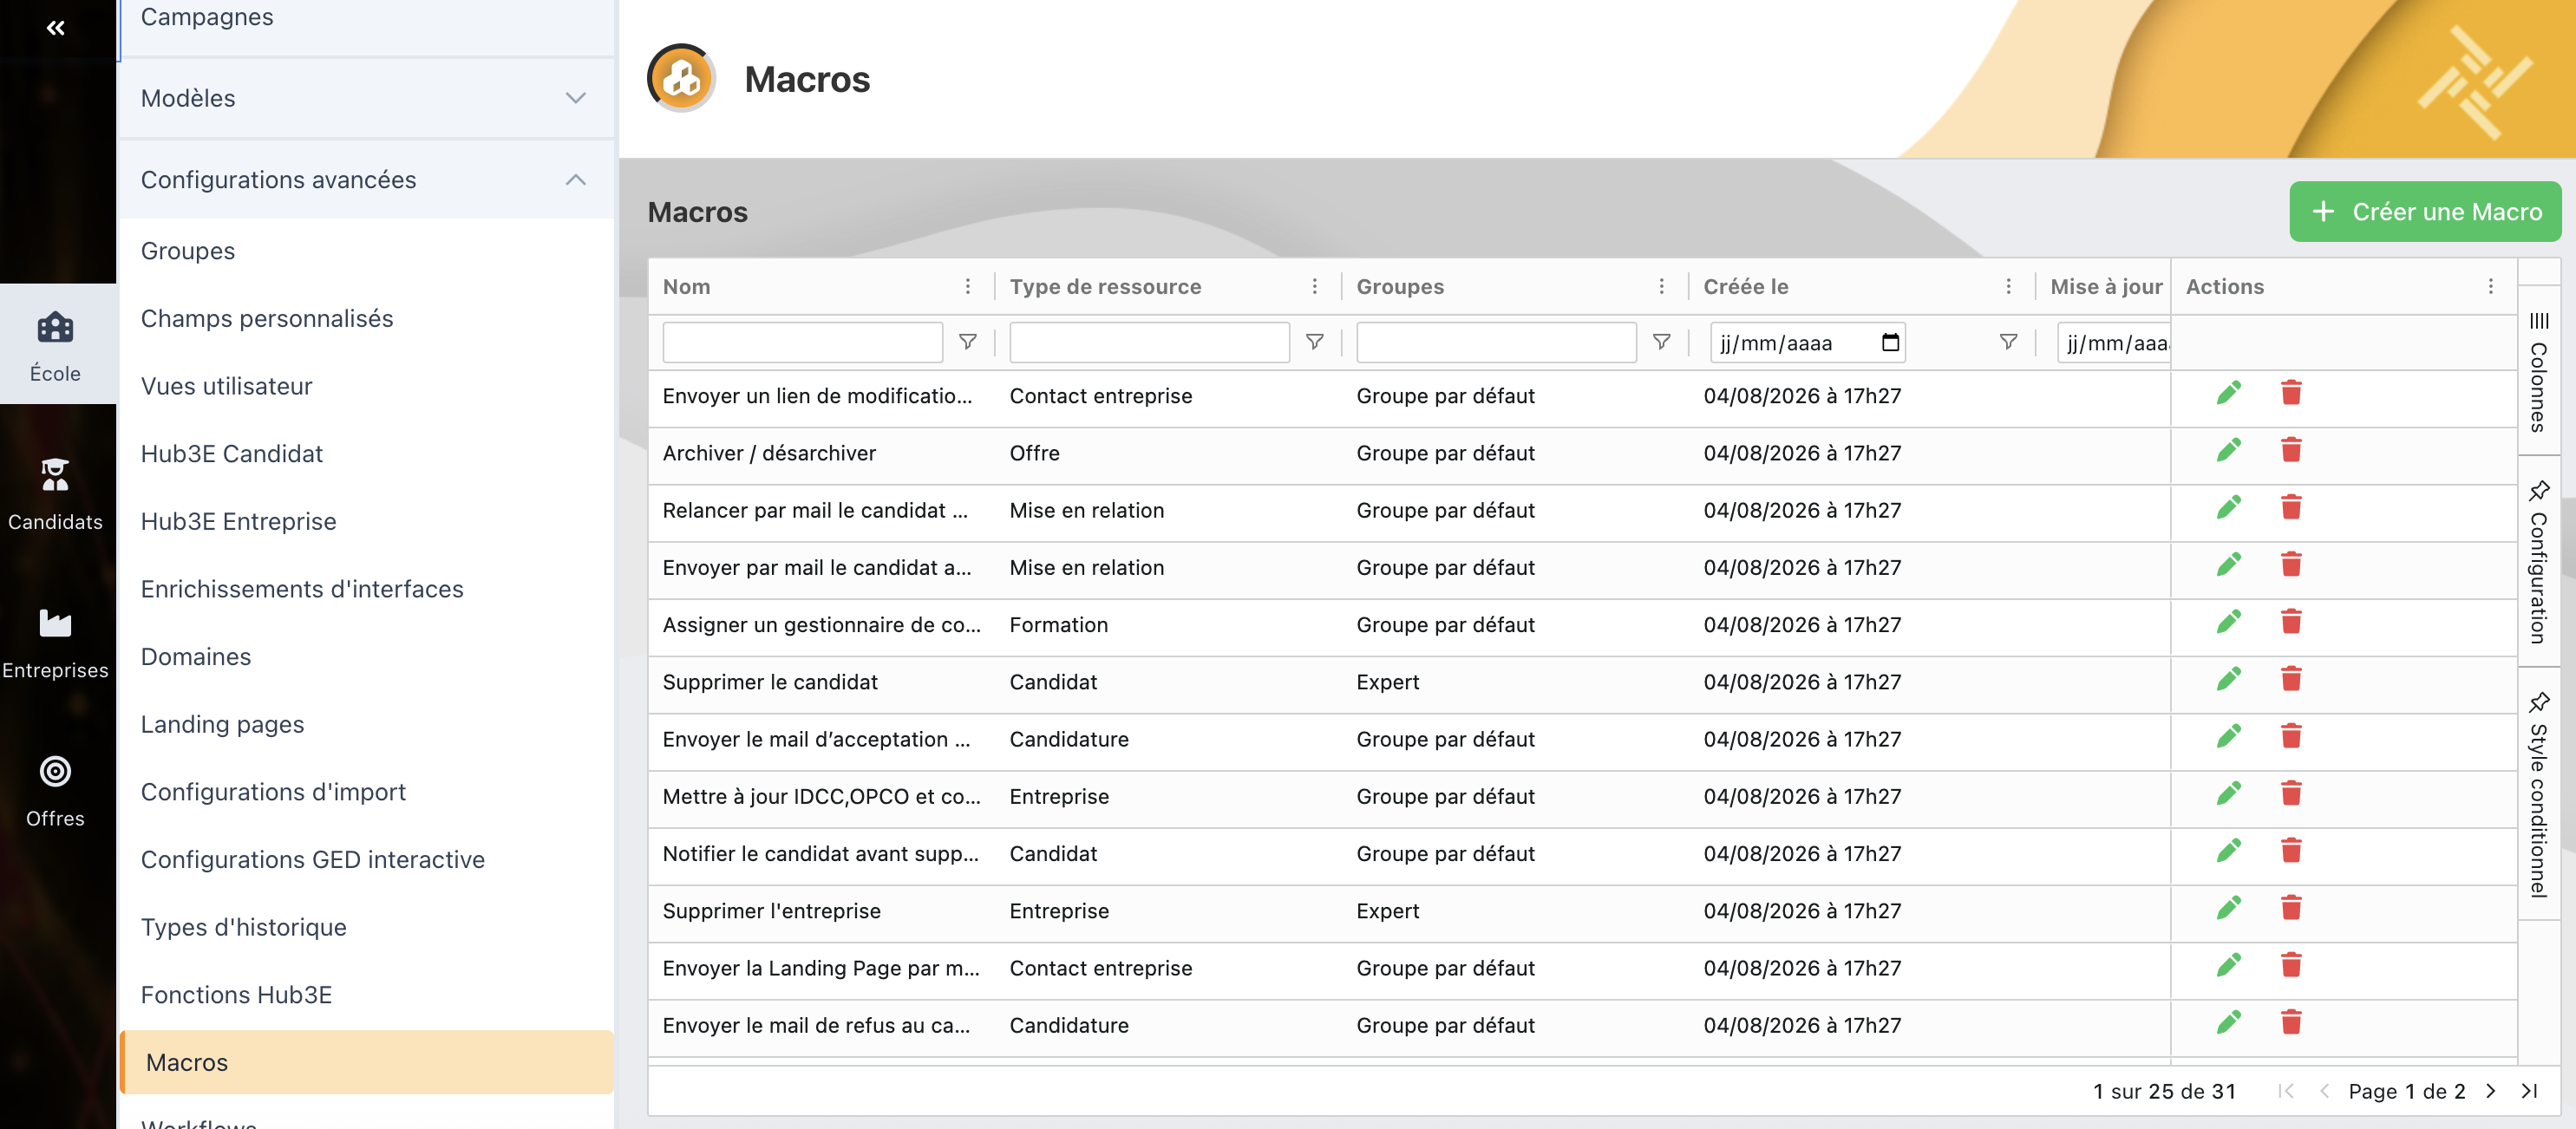Focus the Groupes filter text field

1496,342
